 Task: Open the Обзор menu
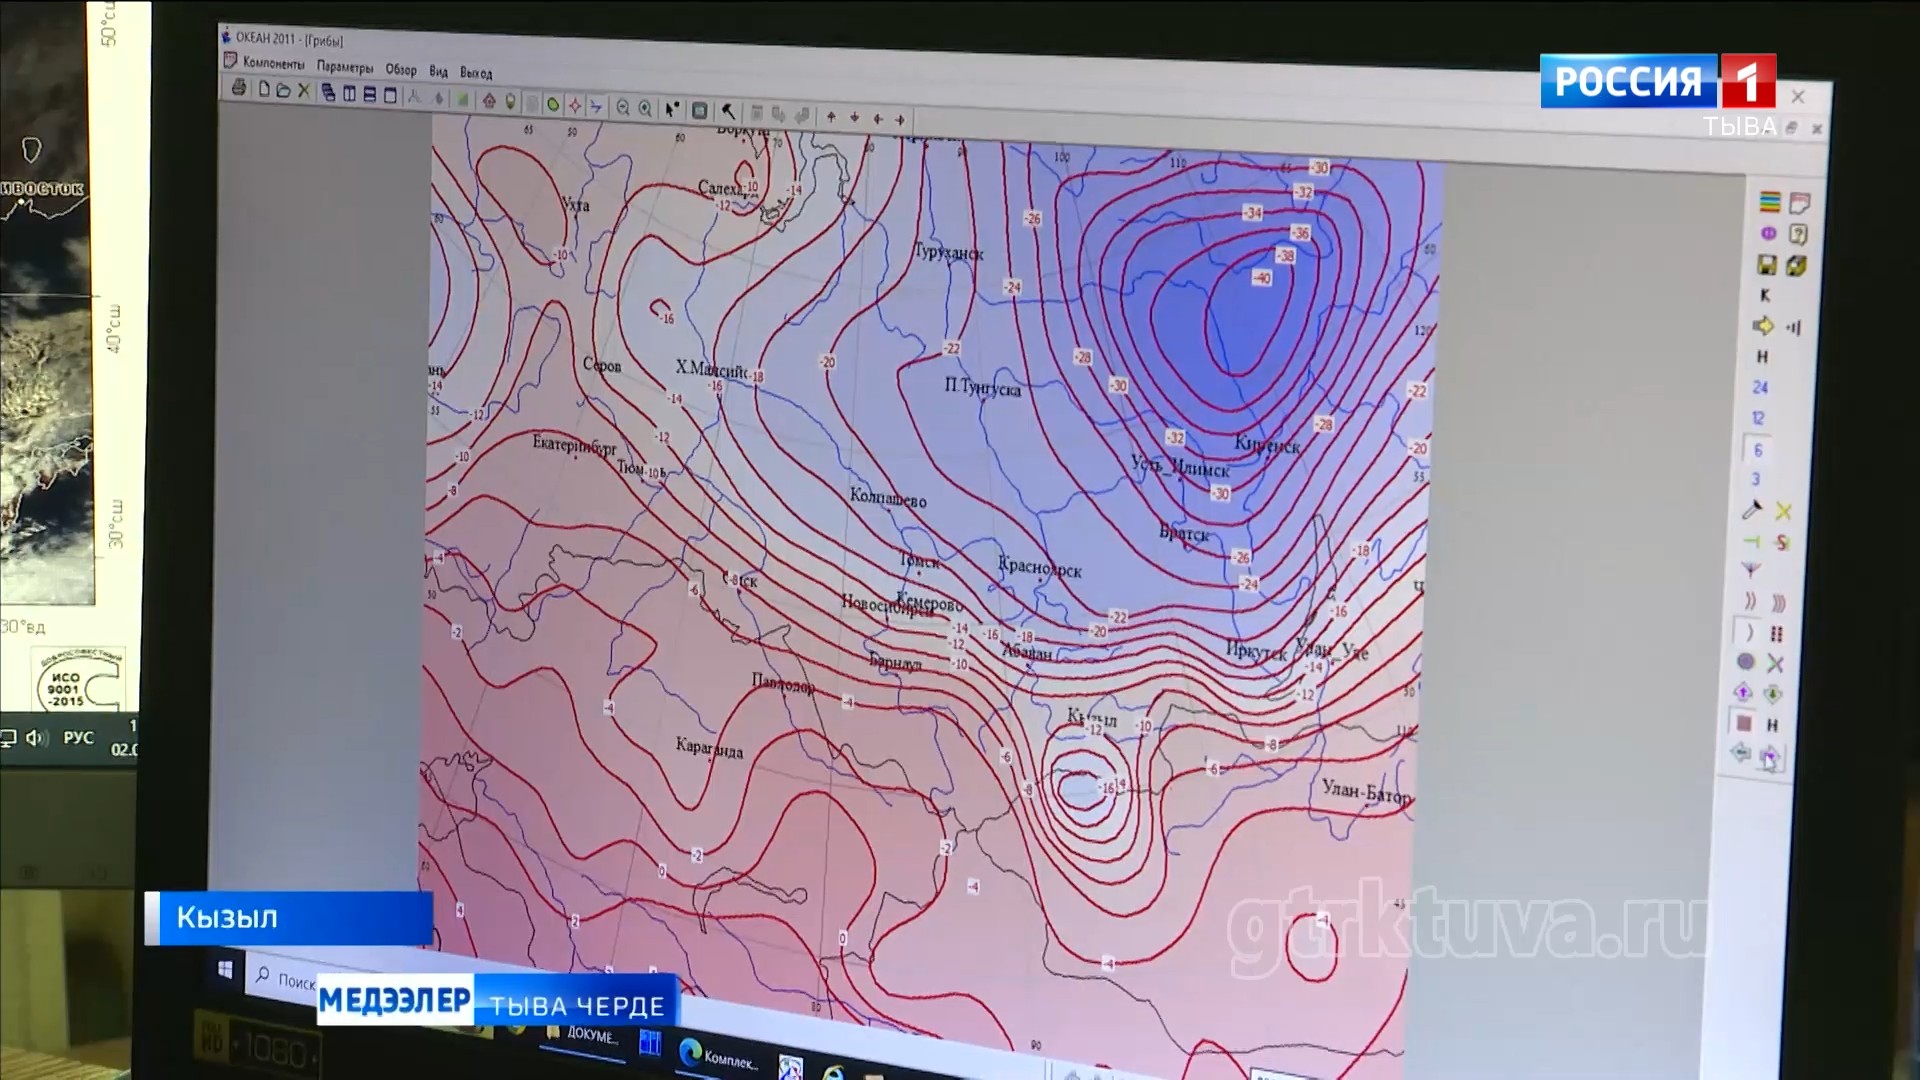[x=401, y=70]
